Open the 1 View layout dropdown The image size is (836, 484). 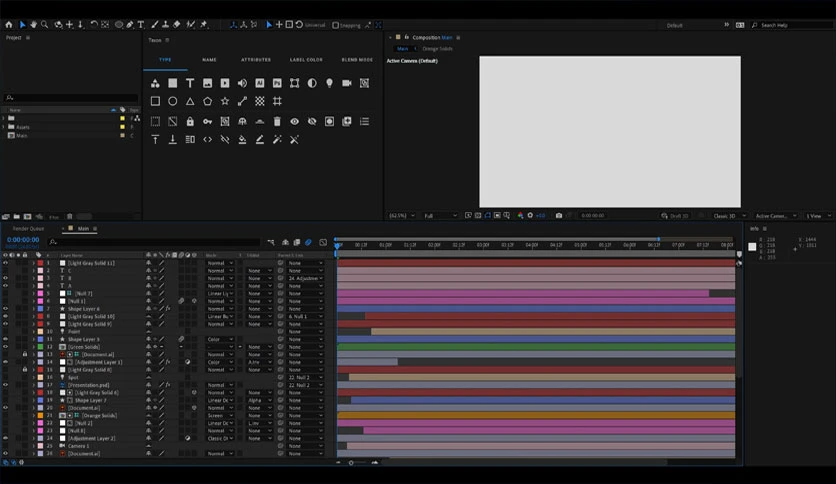(x=818, y=216)
